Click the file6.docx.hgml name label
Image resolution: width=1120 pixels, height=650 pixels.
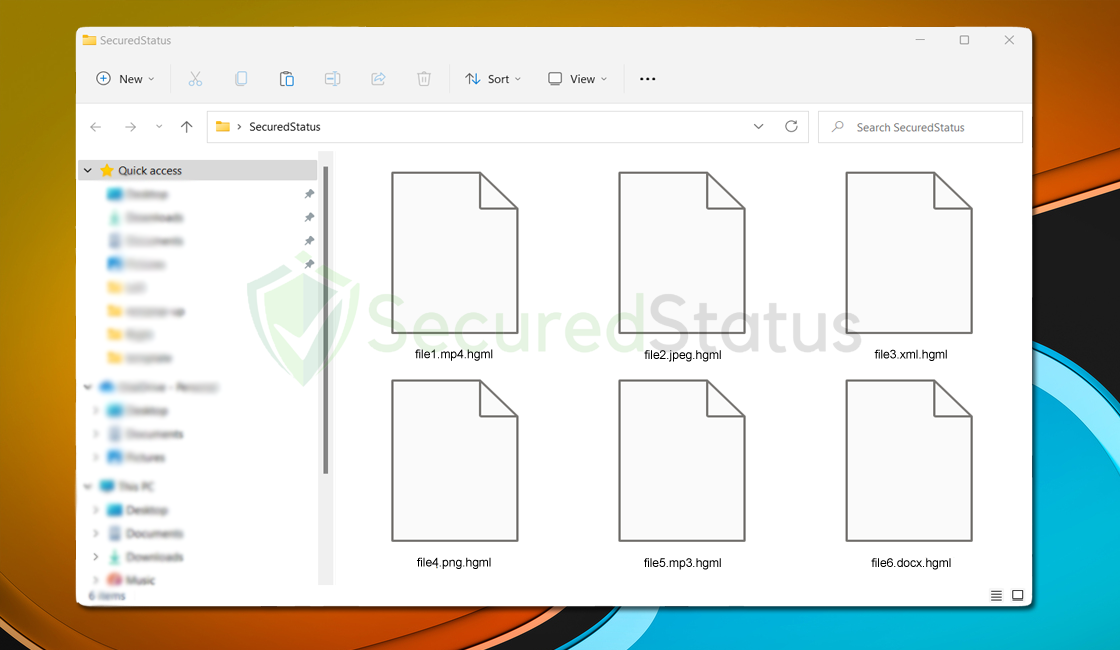pyautogui.click(x=911, y=563)
